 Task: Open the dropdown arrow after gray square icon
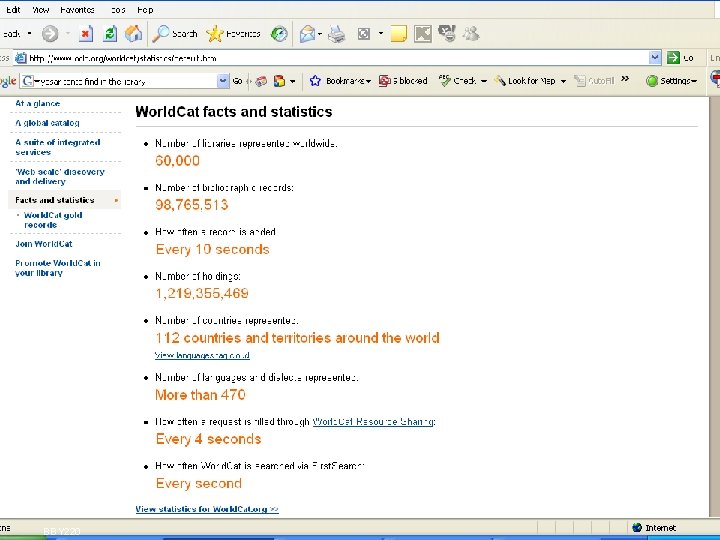click(x=381, y=34)
